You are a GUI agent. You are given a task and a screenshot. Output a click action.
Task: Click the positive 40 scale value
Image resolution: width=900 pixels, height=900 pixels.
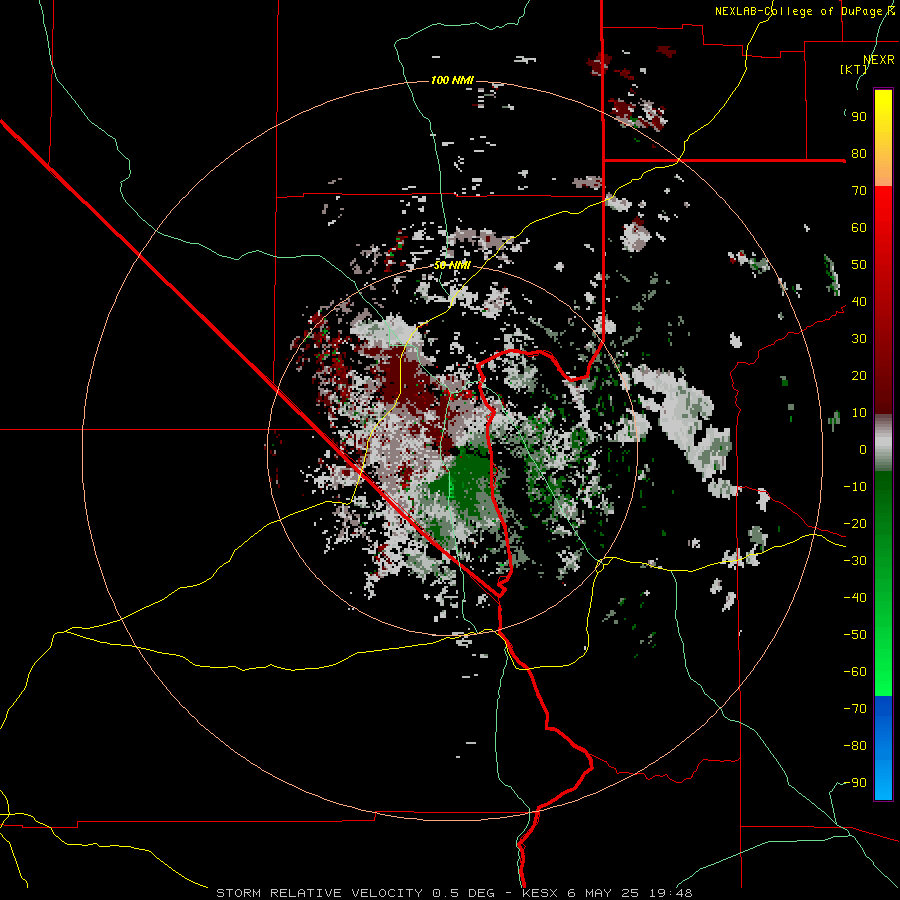[x=859, y=302]
